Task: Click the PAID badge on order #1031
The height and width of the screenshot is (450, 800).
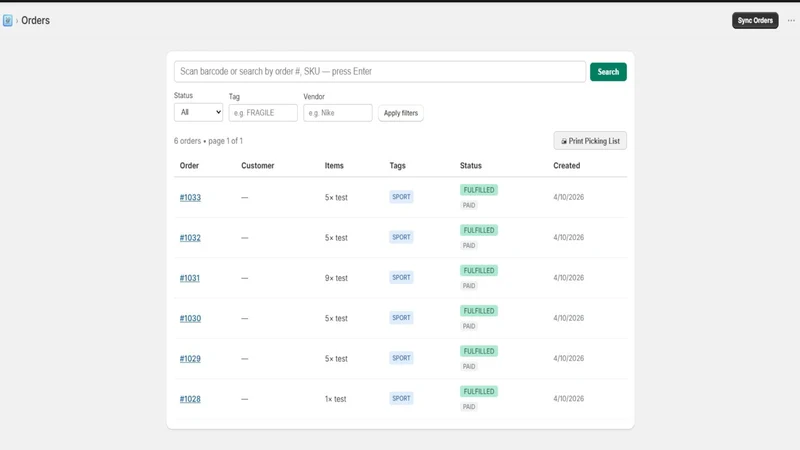Action: coord(469,286)
